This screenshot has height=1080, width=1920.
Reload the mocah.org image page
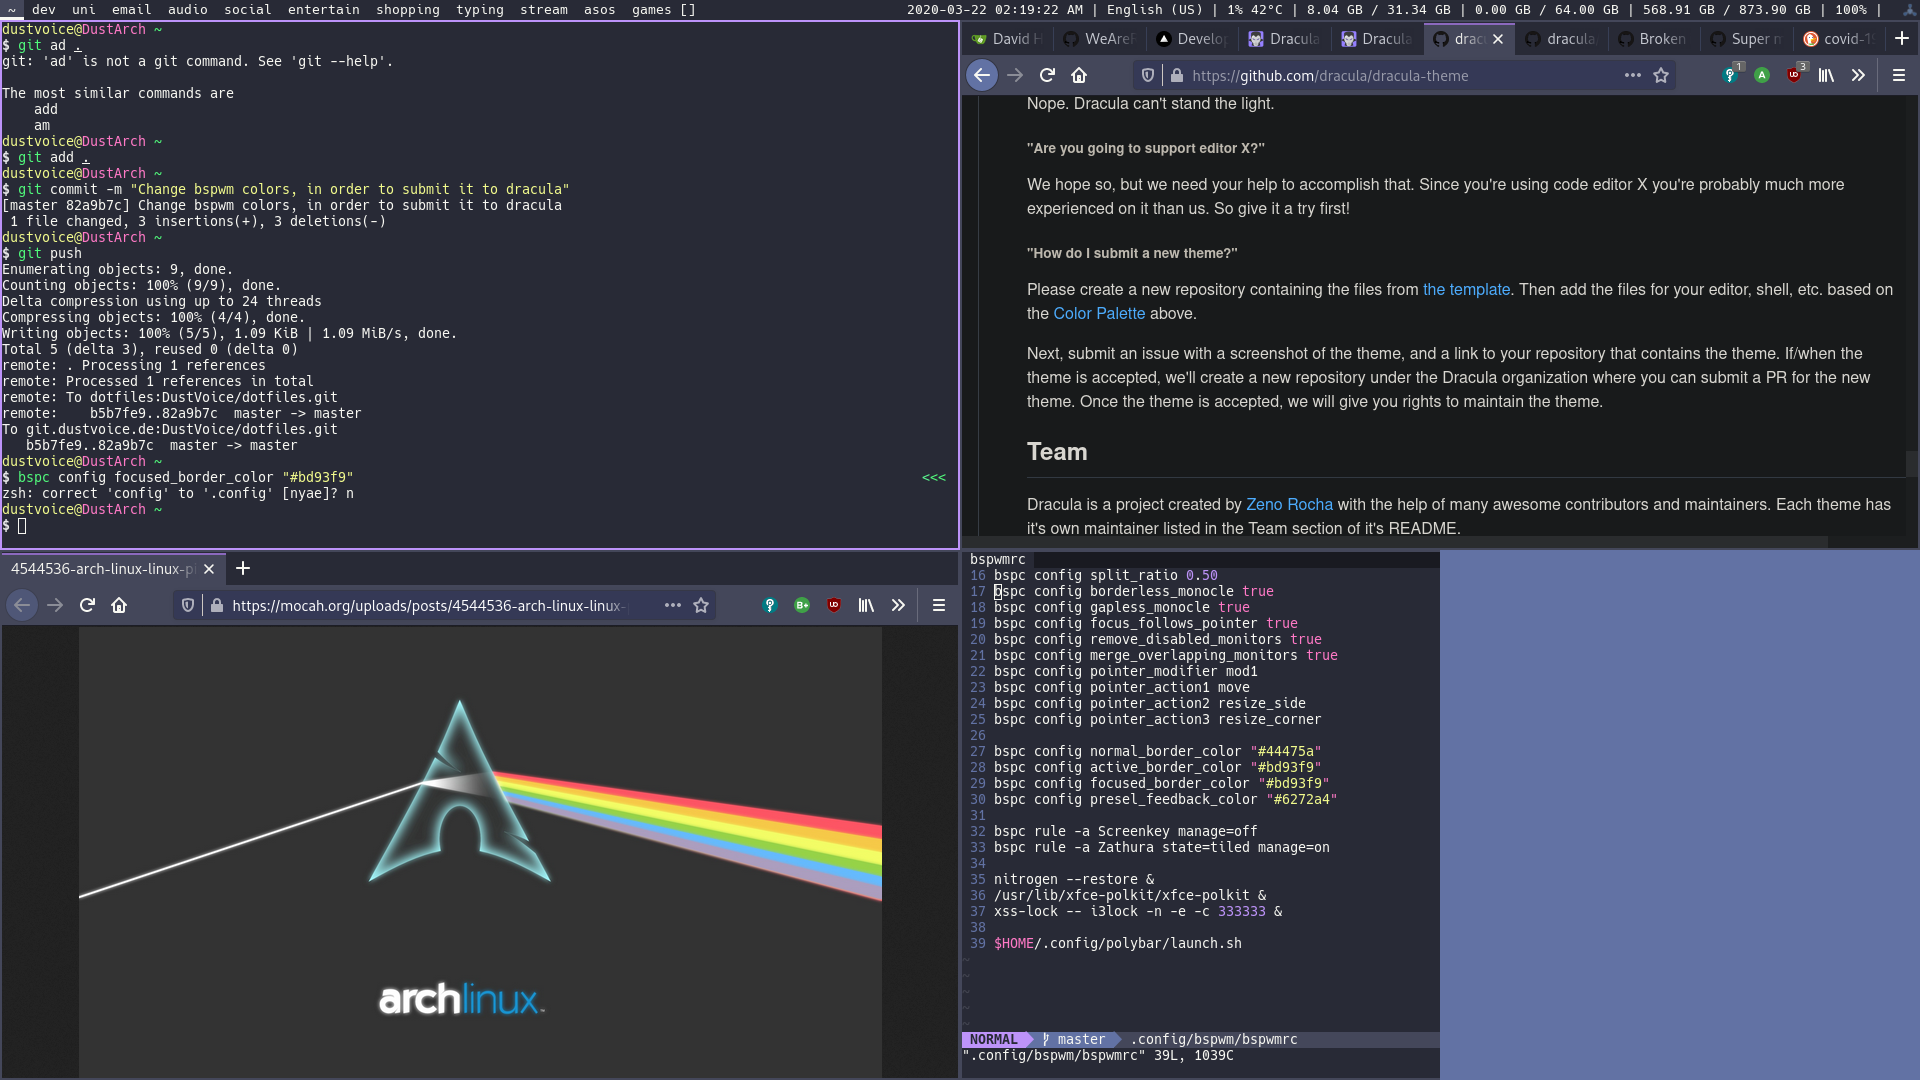pyautogui.click(x=87, y=605)
